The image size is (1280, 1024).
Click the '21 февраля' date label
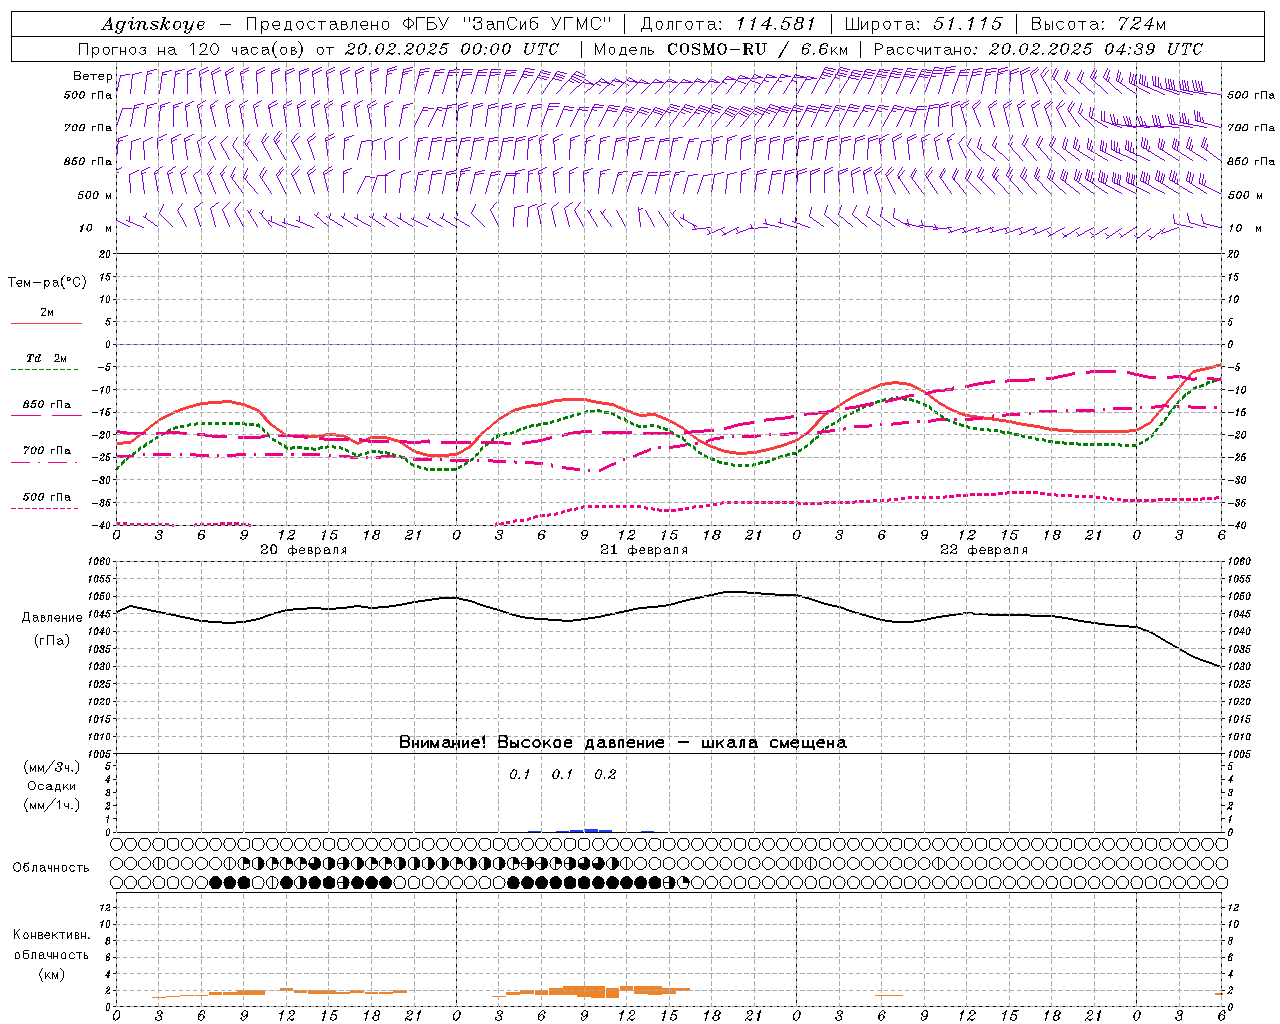(644, 550)
